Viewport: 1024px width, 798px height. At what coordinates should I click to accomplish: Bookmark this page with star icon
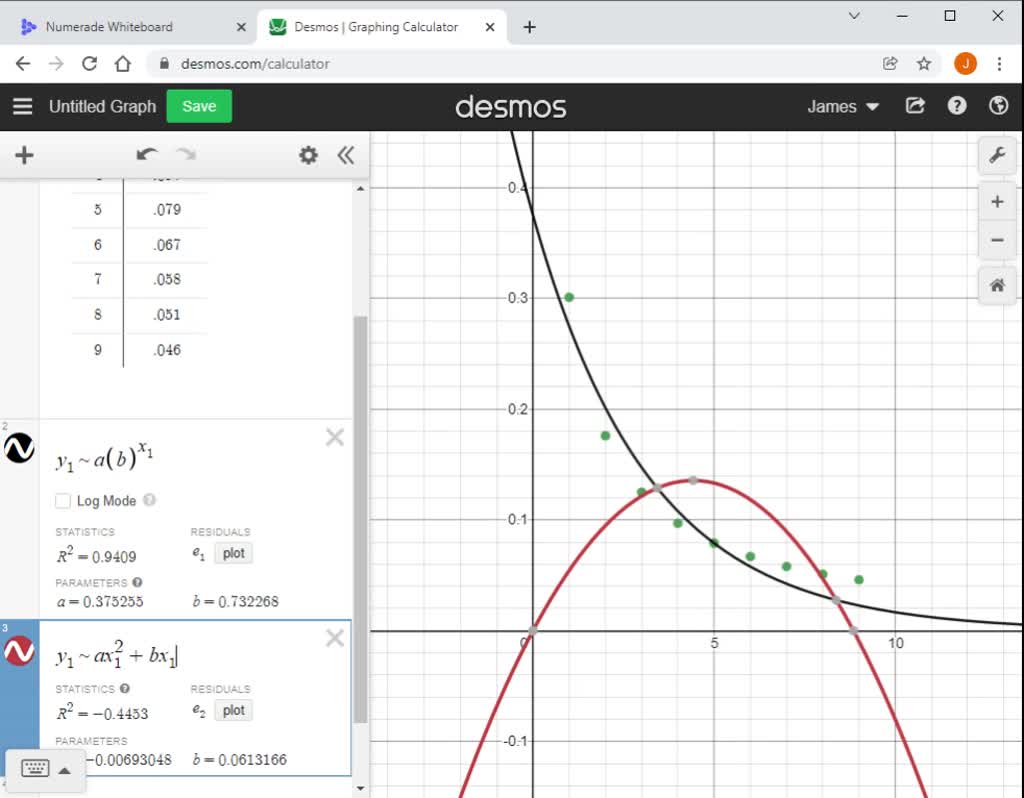[923, 63]
